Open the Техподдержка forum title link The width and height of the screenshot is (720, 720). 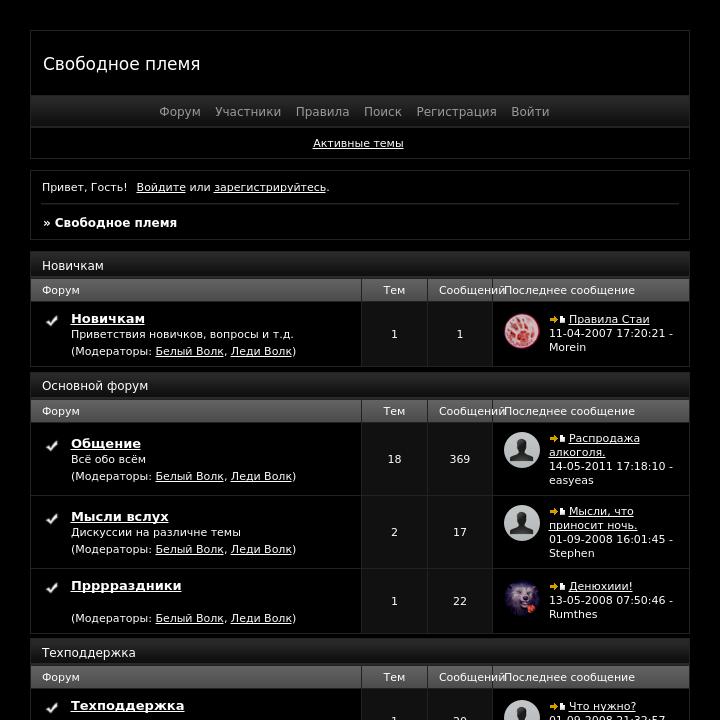point(127,706)
